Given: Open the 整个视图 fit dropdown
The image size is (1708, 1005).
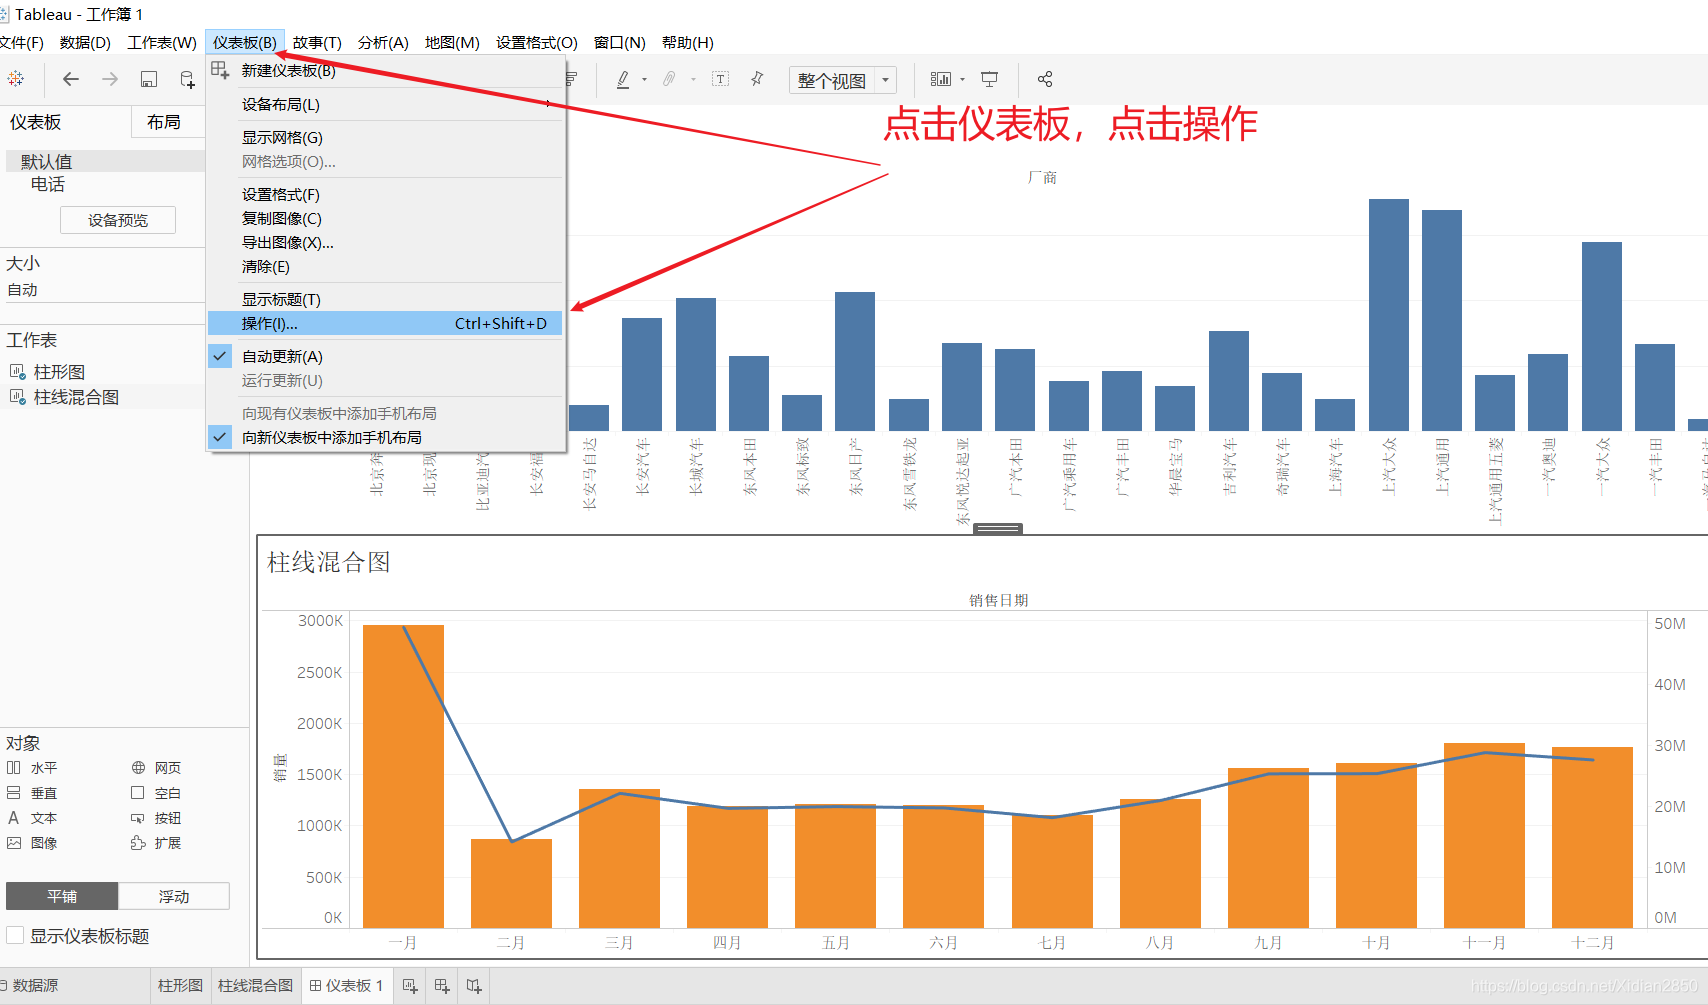Looking at the screenshot, I should point(843,80).
